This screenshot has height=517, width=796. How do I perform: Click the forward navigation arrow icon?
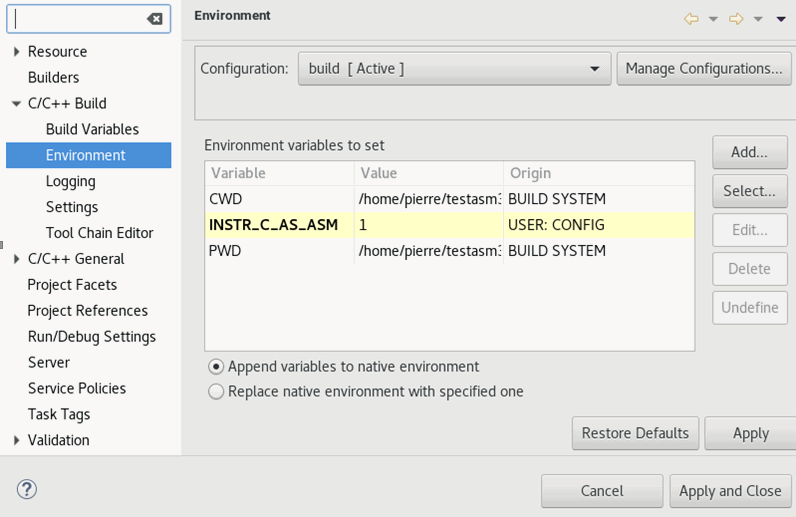pyautogui.click(x=736, y=19)
